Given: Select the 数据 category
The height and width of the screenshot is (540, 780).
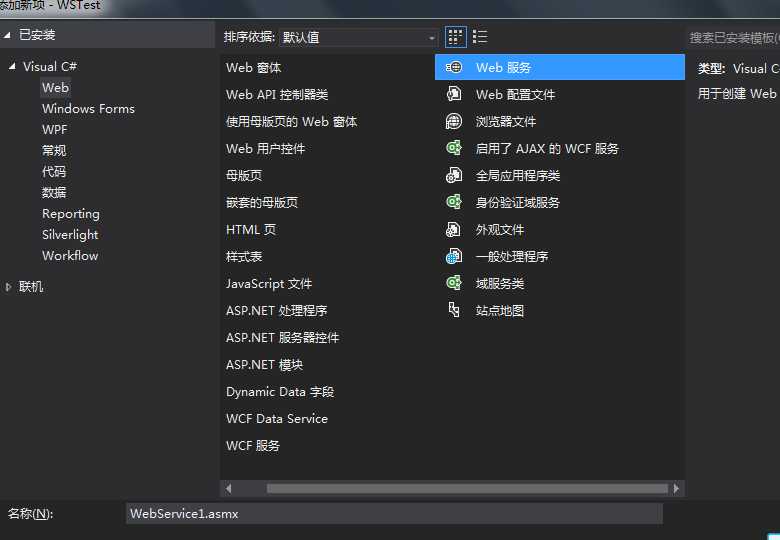Looking at the screenshot, I should [54, 192].
